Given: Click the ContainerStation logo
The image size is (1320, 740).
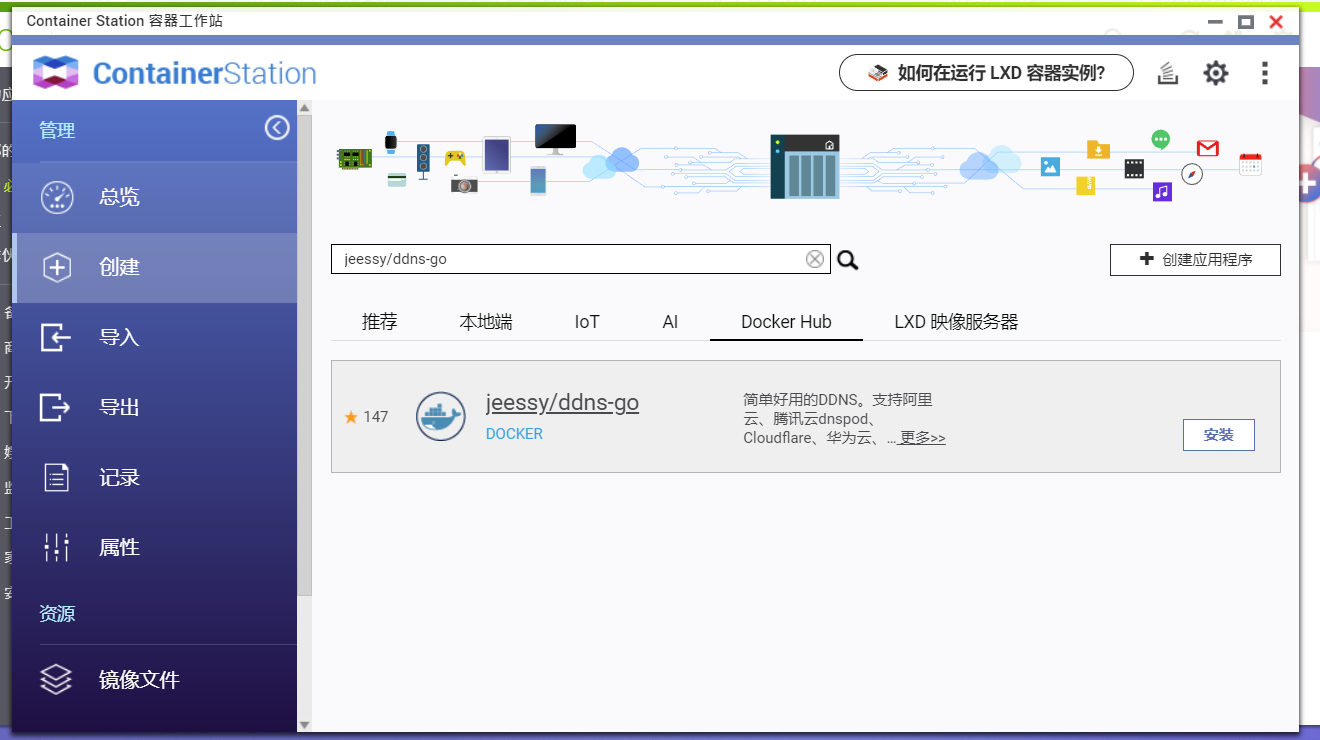Looking at the screenshot, I should tap(175, 73).
